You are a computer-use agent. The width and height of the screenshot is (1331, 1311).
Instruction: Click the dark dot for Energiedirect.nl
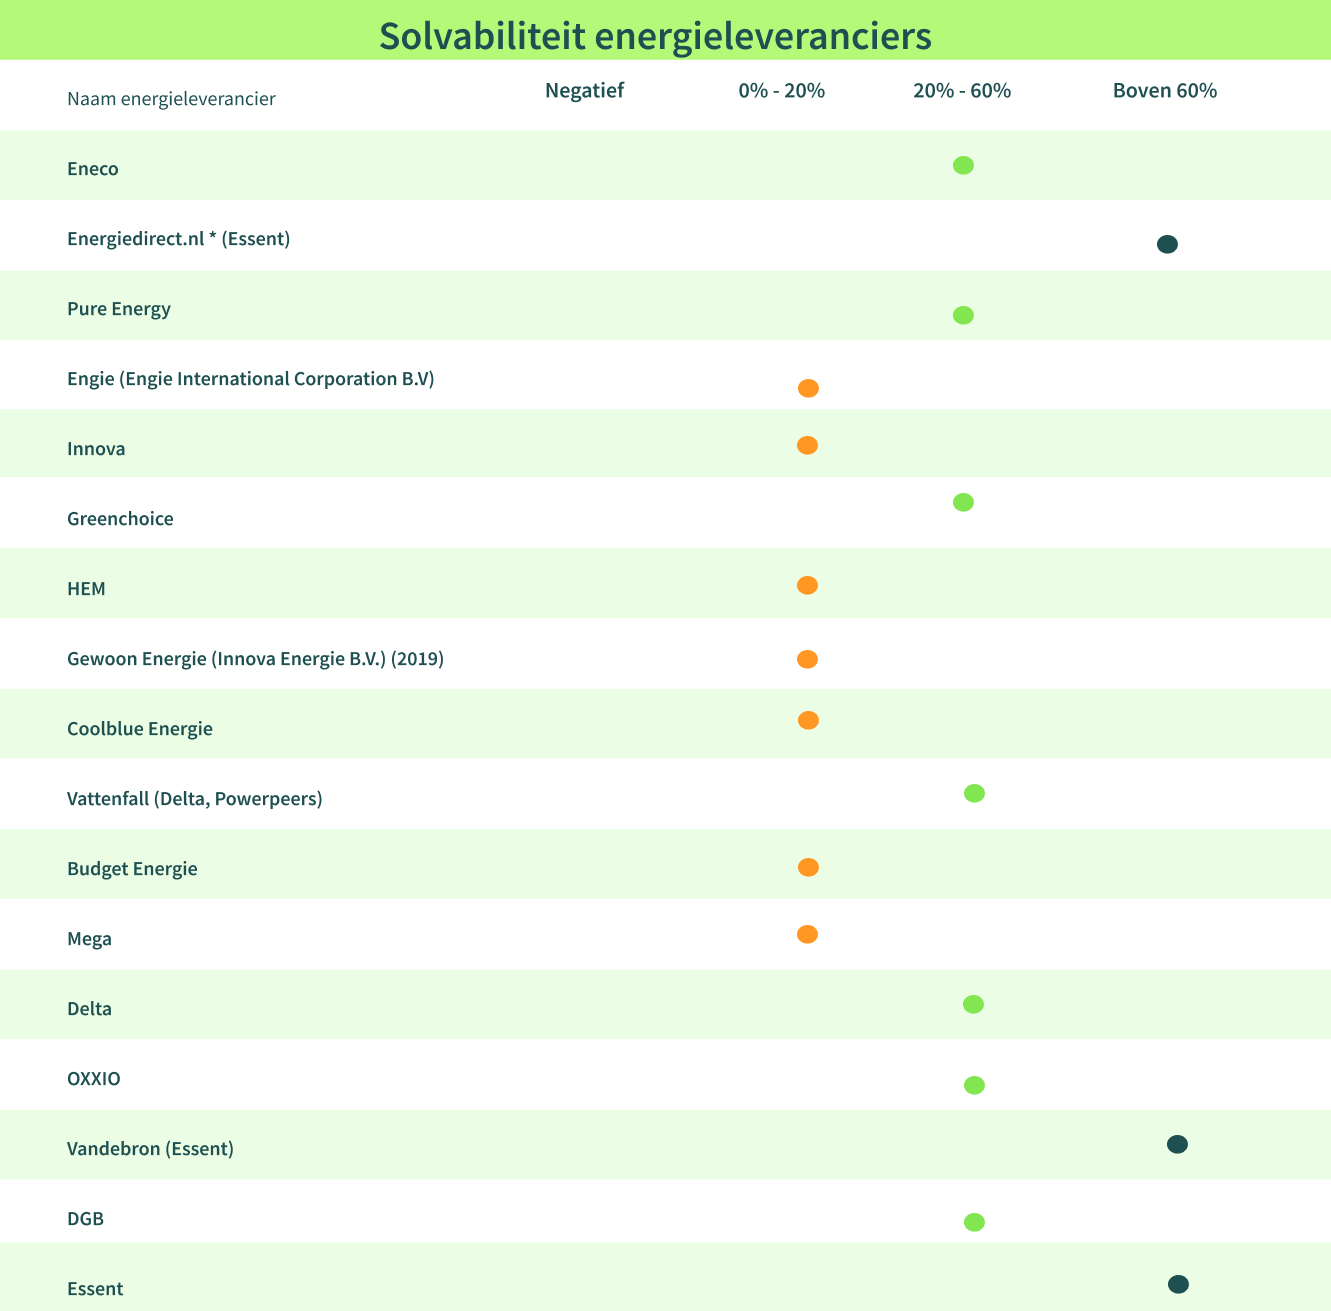coord(1167,244)
